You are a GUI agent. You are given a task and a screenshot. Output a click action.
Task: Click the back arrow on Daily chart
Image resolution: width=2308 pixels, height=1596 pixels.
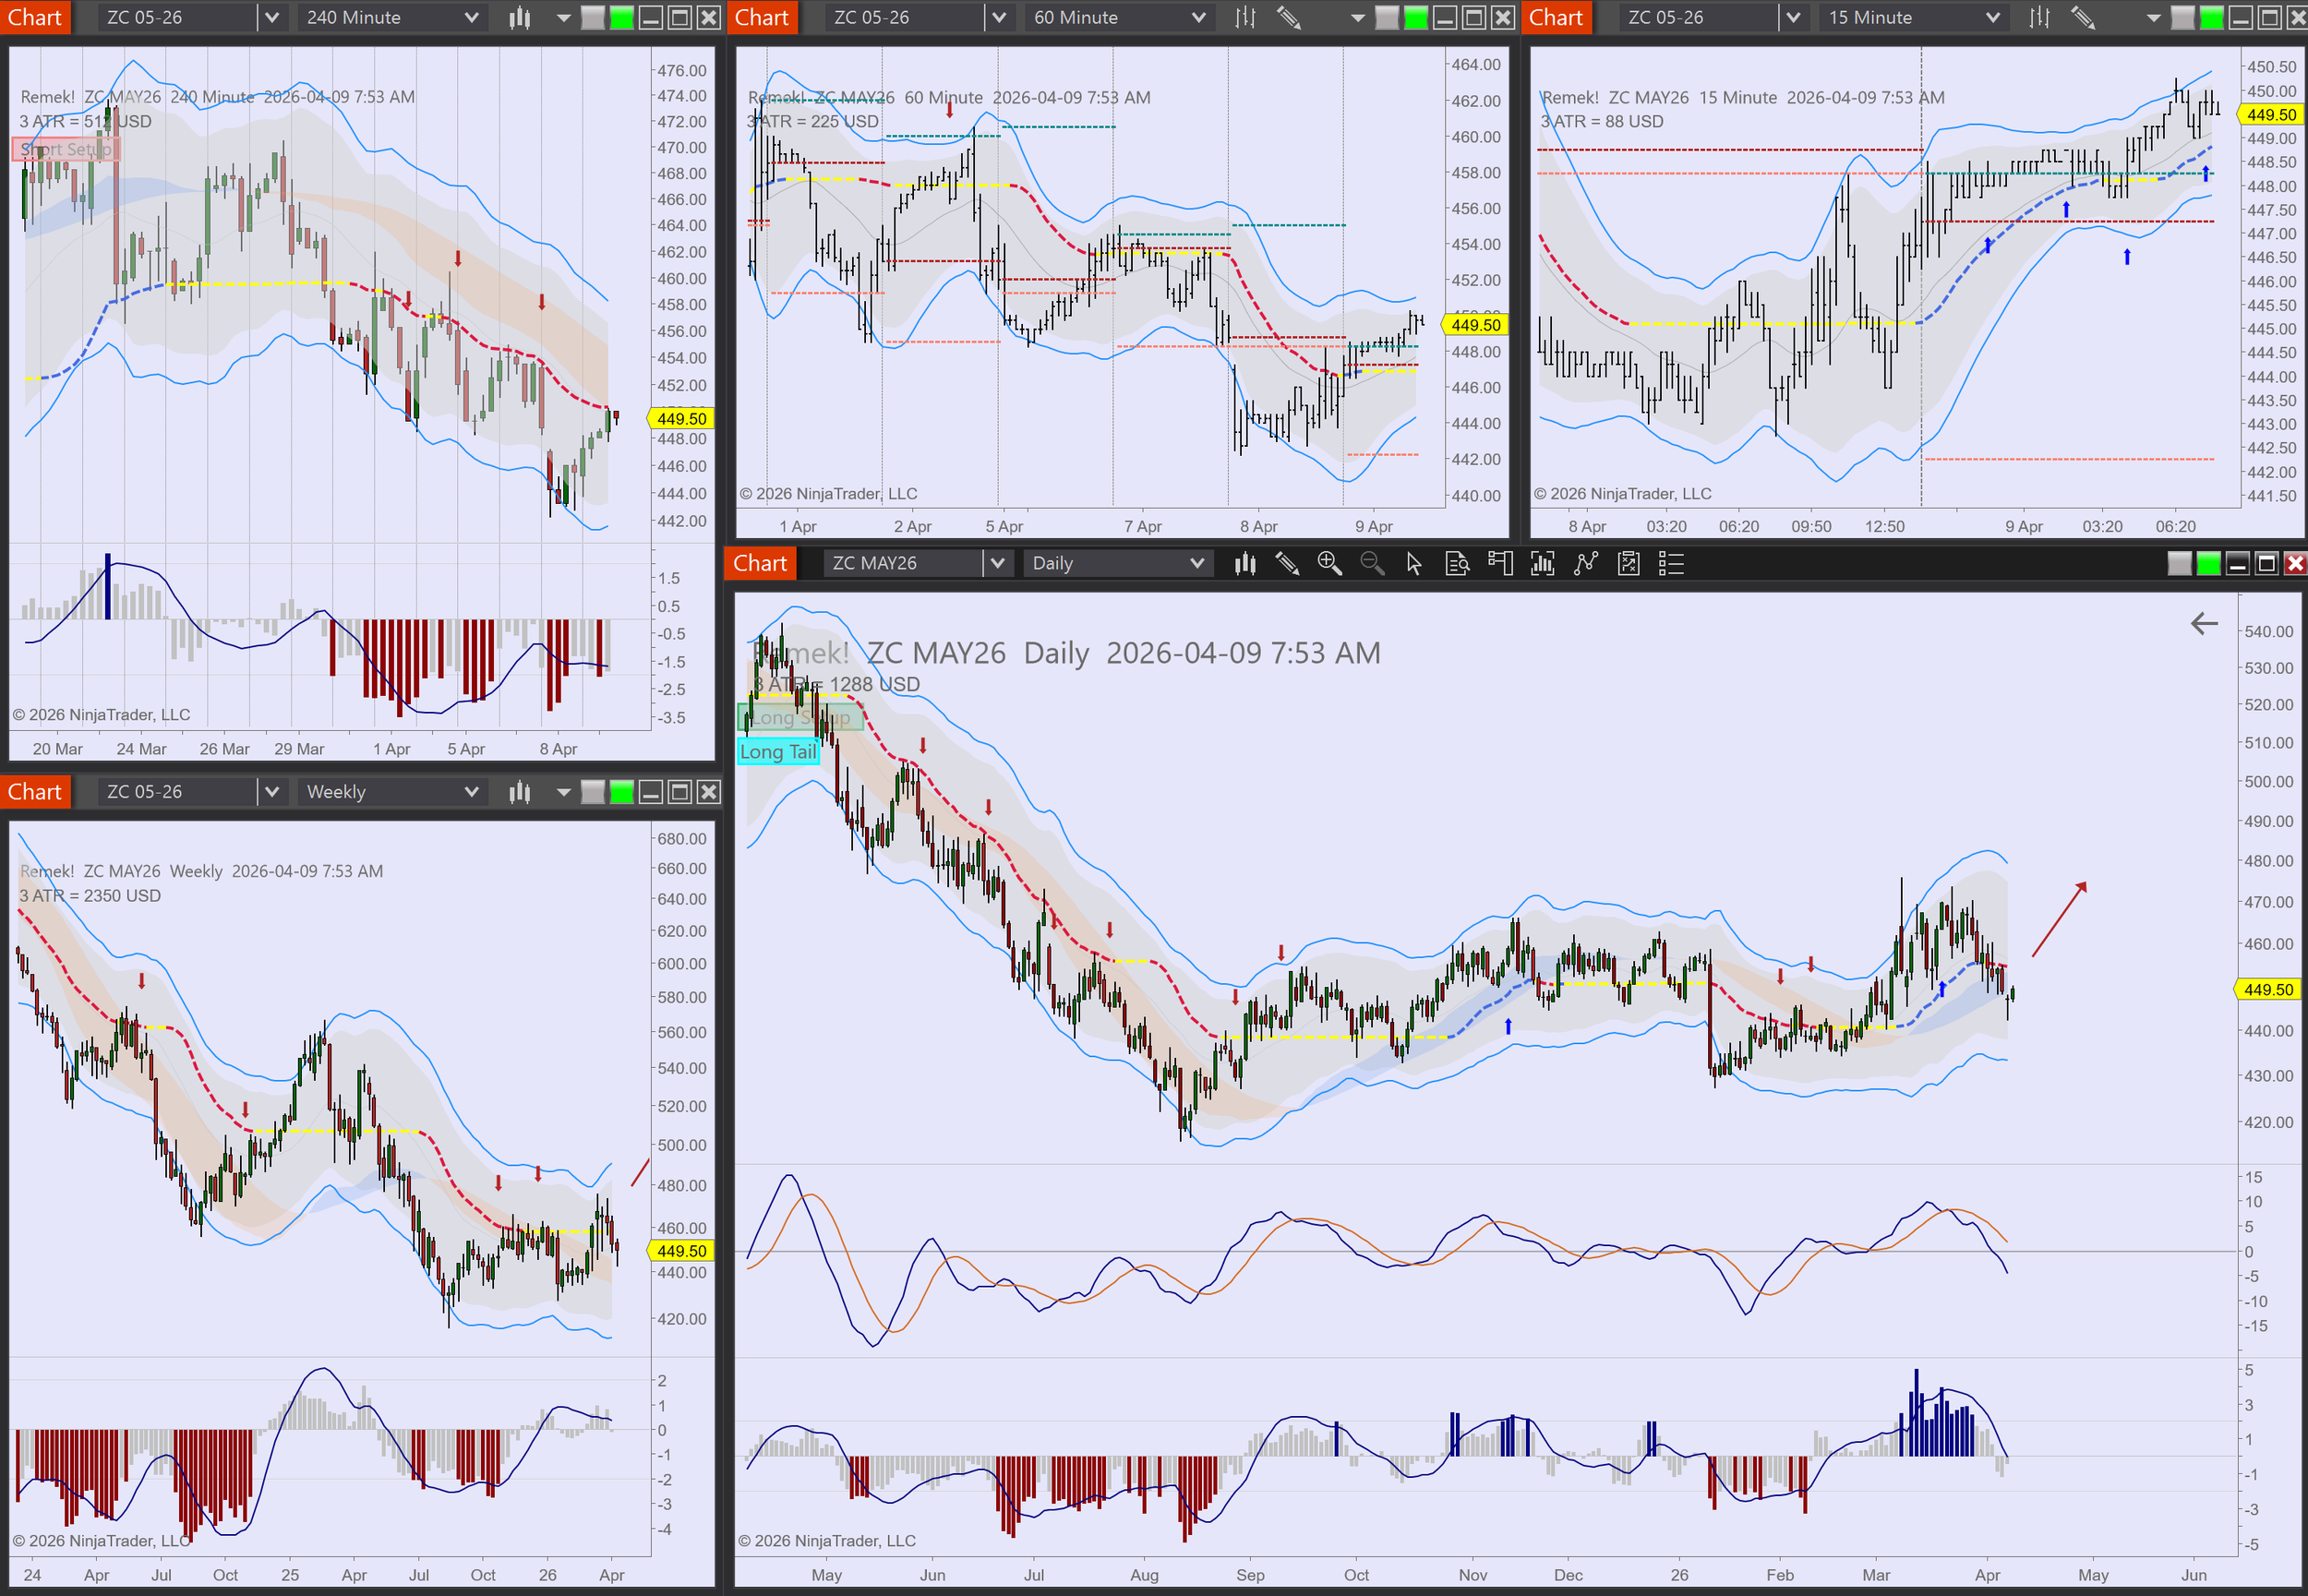coord(2204,623)
